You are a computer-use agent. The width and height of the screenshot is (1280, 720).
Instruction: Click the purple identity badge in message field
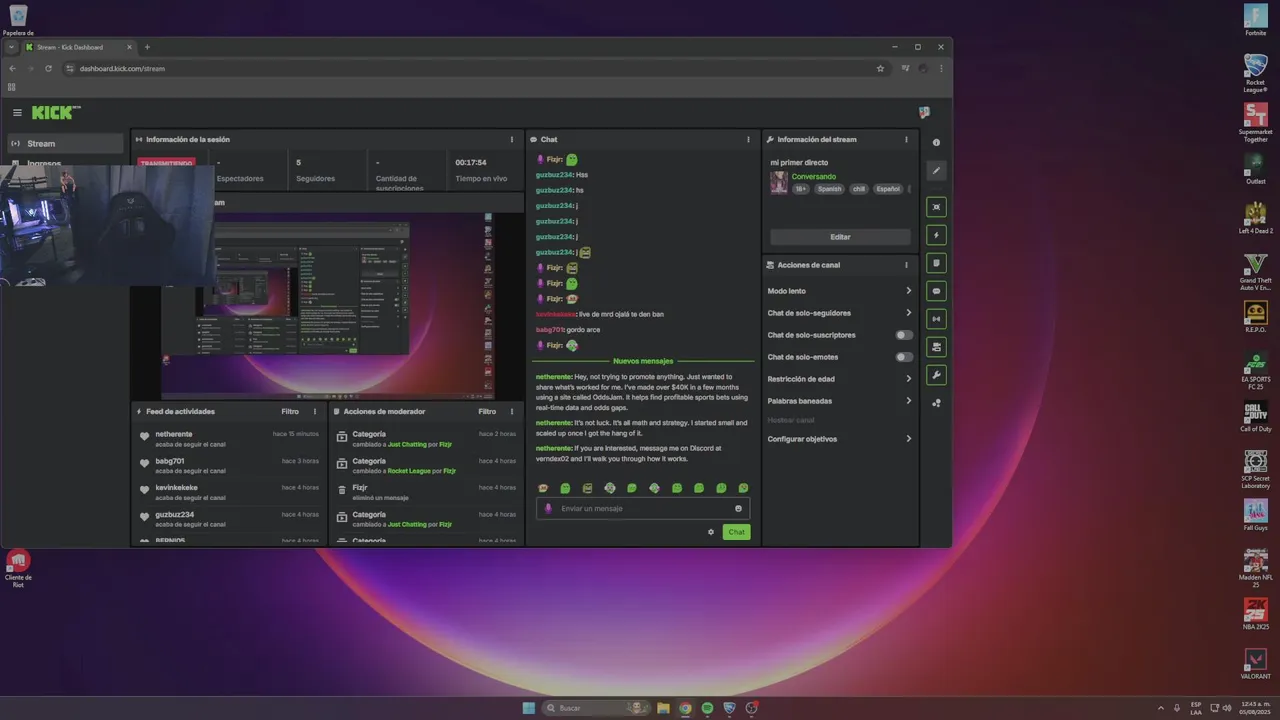click(548, 508)
